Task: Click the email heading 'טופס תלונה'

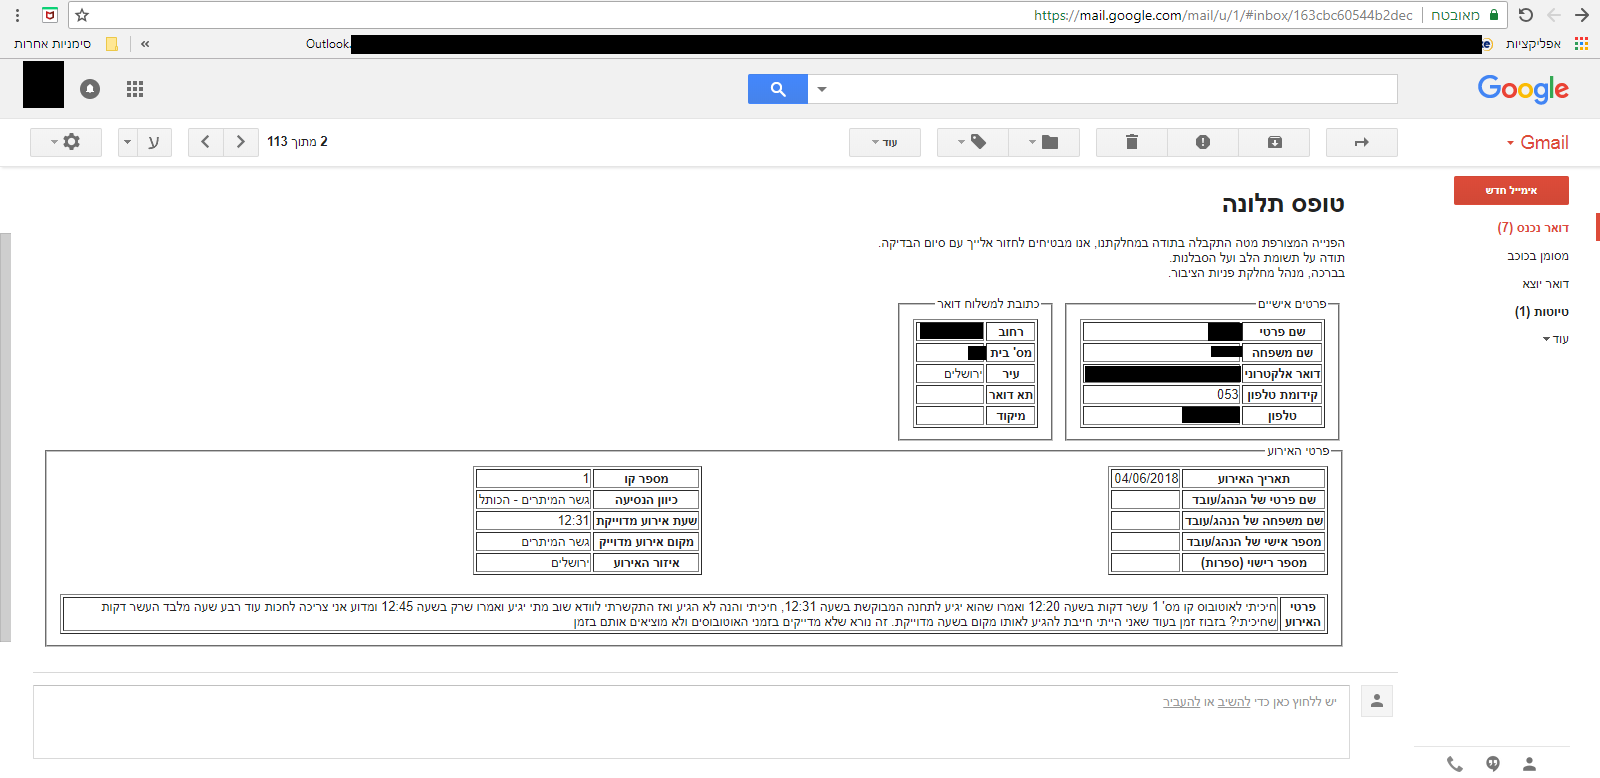Action: (x=1283, y=204)
